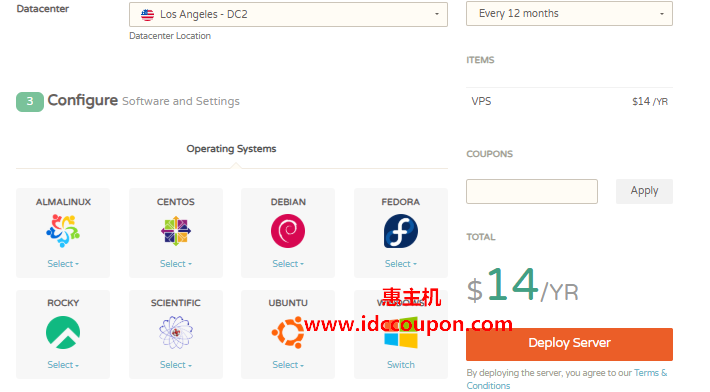
Task: Click the Configure section heading
Action: point(82,100)
